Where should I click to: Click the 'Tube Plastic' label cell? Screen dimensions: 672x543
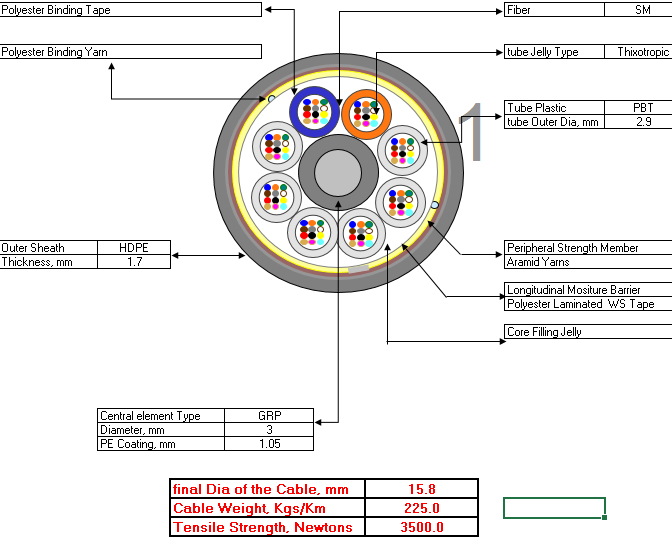[554, 108]
